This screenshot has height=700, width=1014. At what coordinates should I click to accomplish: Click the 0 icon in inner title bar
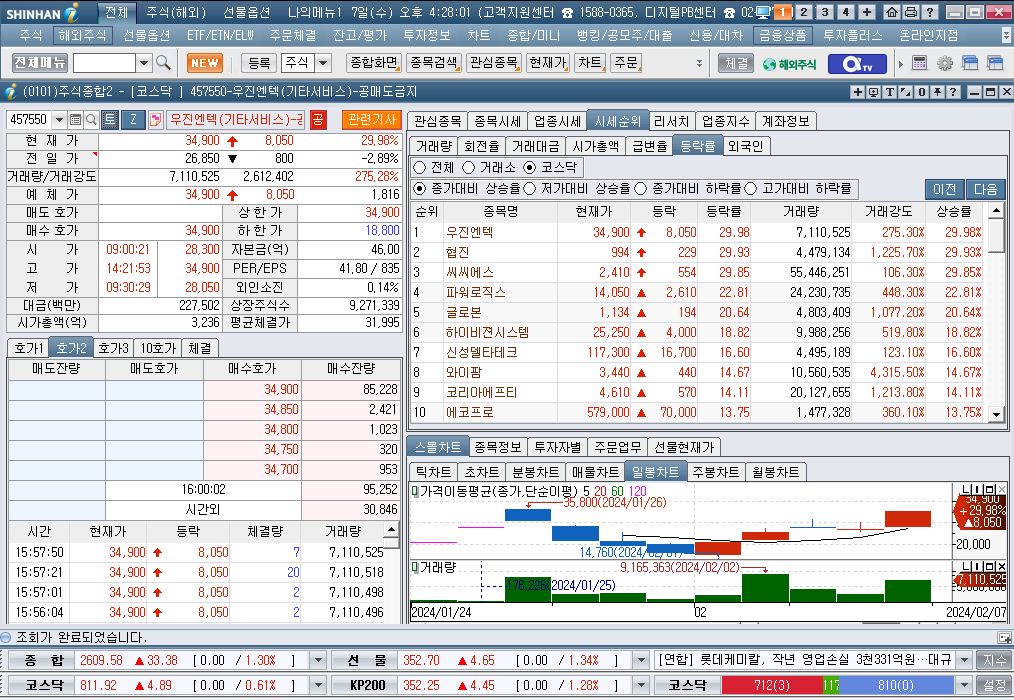tap(922, 93)
